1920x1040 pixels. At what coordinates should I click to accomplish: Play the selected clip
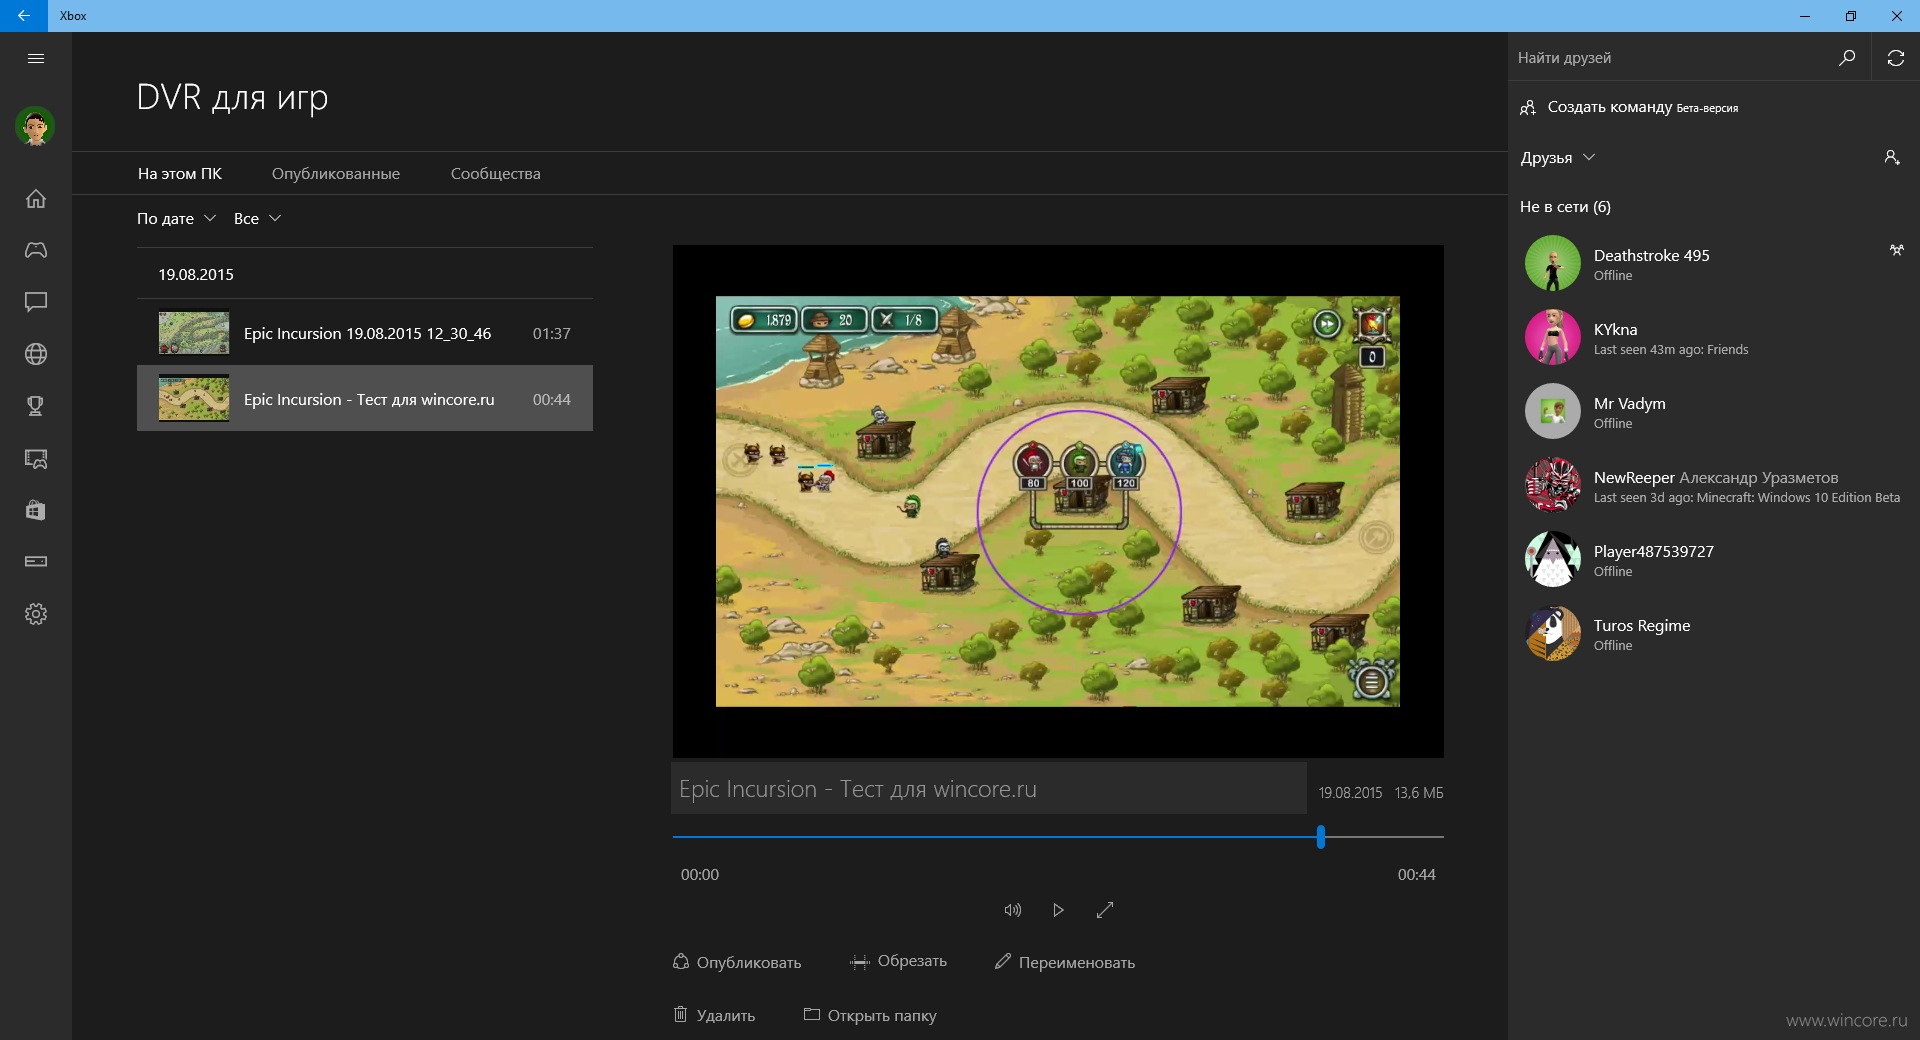[1058, 910]
